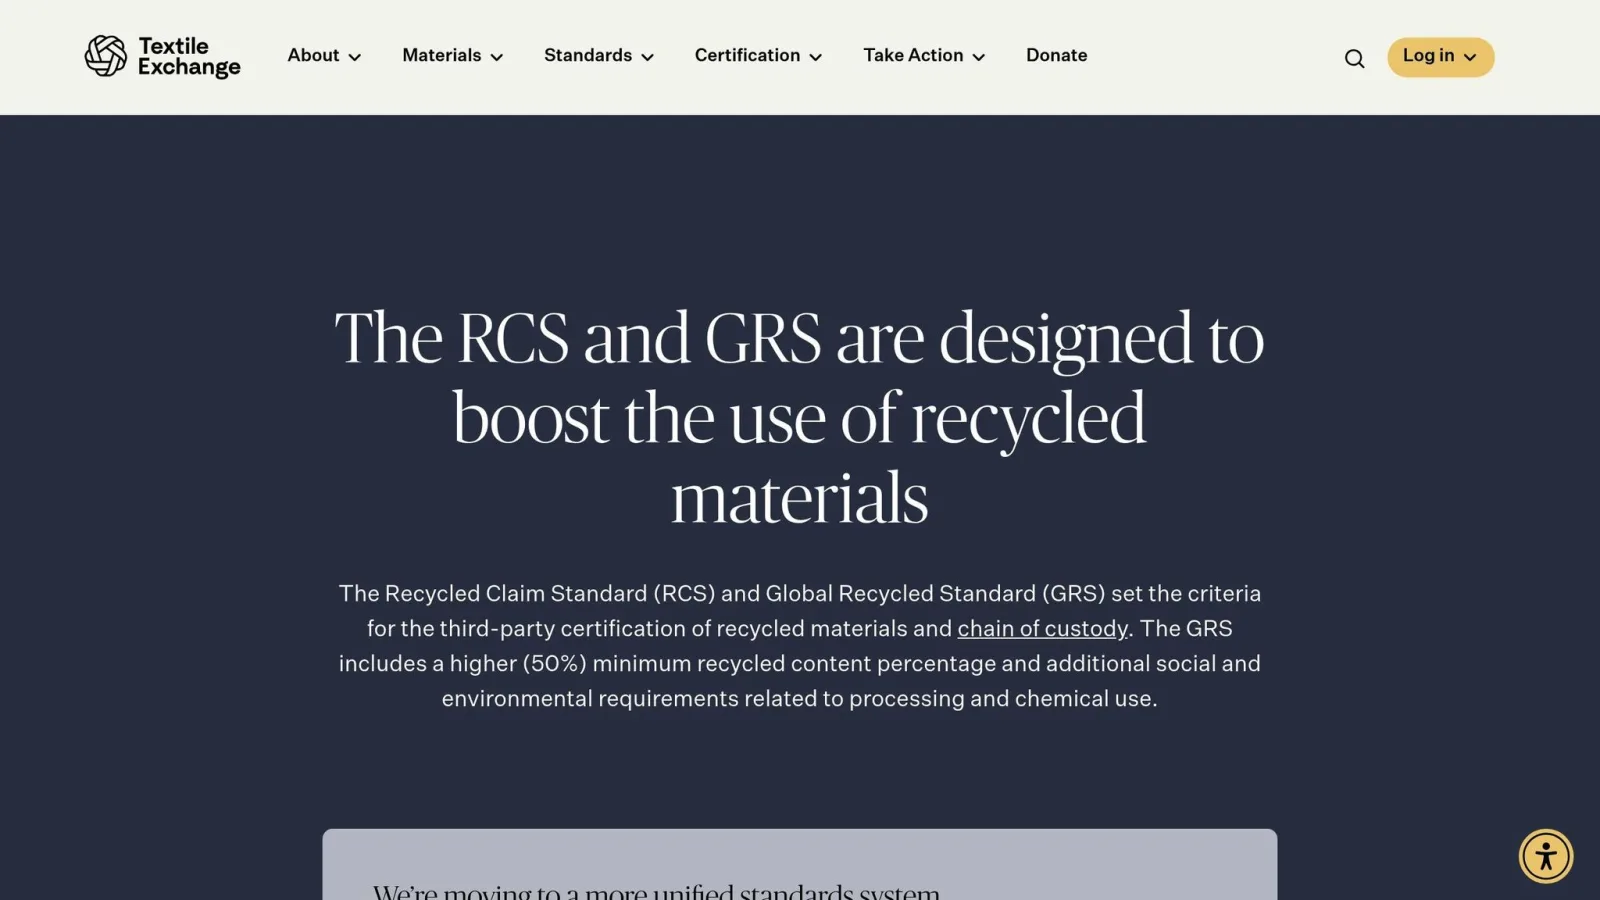Follow the chain of custody link
1600x900 pixels.
tap(1042, 629)
